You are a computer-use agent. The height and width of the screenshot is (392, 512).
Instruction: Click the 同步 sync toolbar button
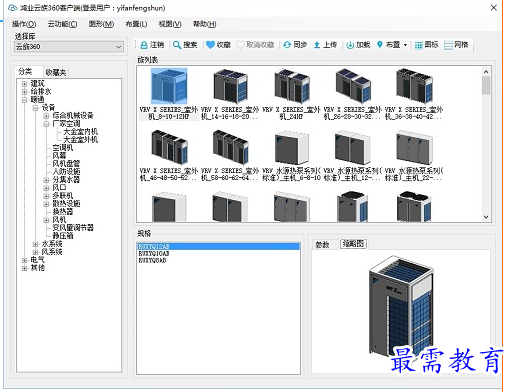pos(295,45)
